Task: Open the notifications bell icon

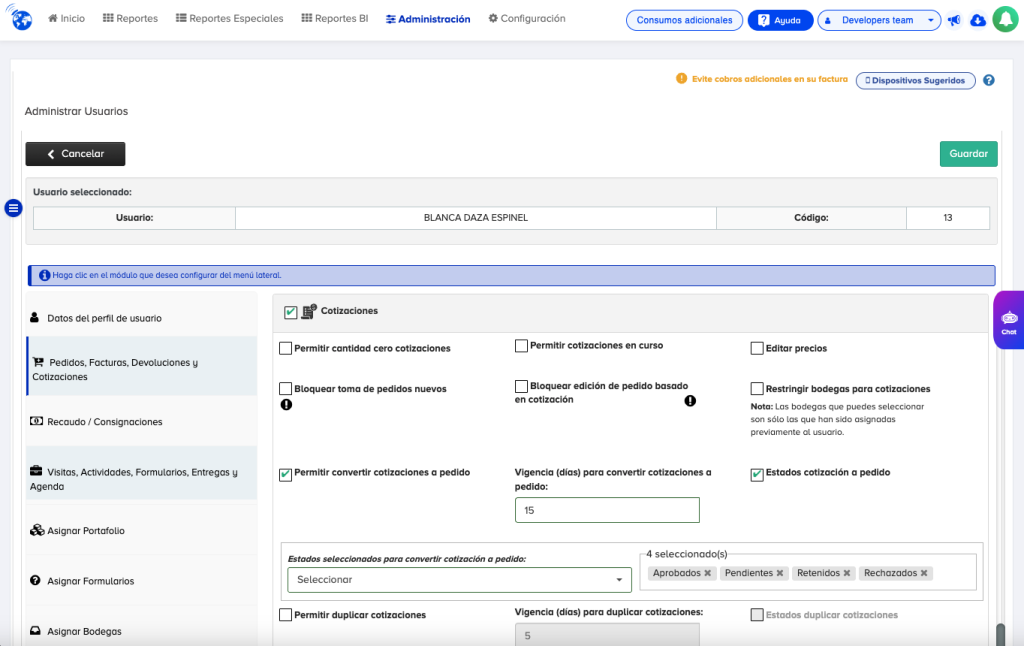Action: pos(1004,18)
